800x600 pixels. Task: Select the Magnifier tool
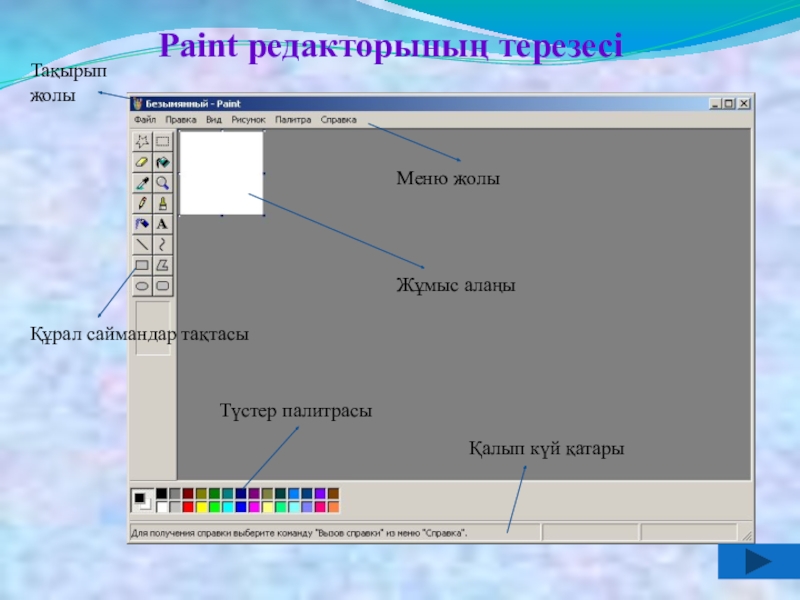pyautogui.click(x=162, y=183)
